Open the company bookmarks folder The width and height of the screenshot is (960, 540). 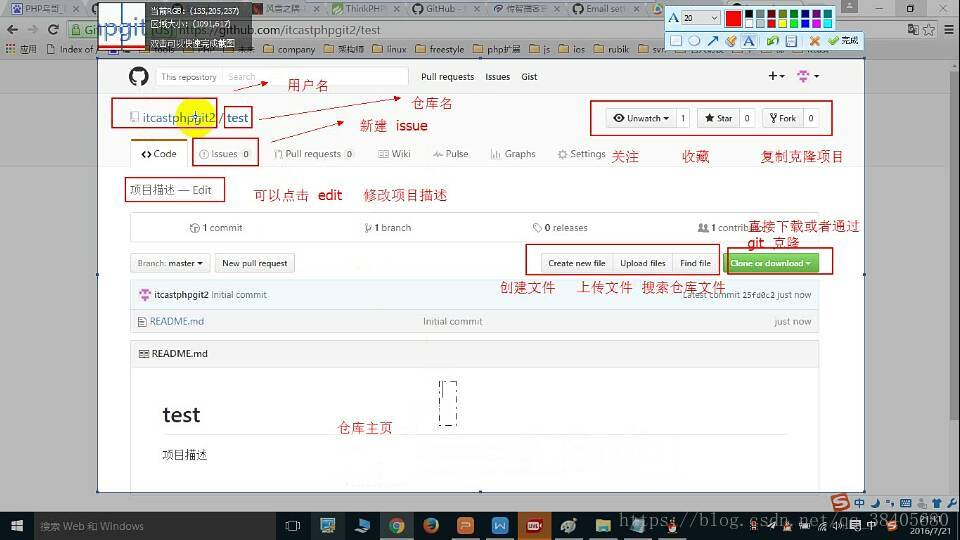click(289, 49)
